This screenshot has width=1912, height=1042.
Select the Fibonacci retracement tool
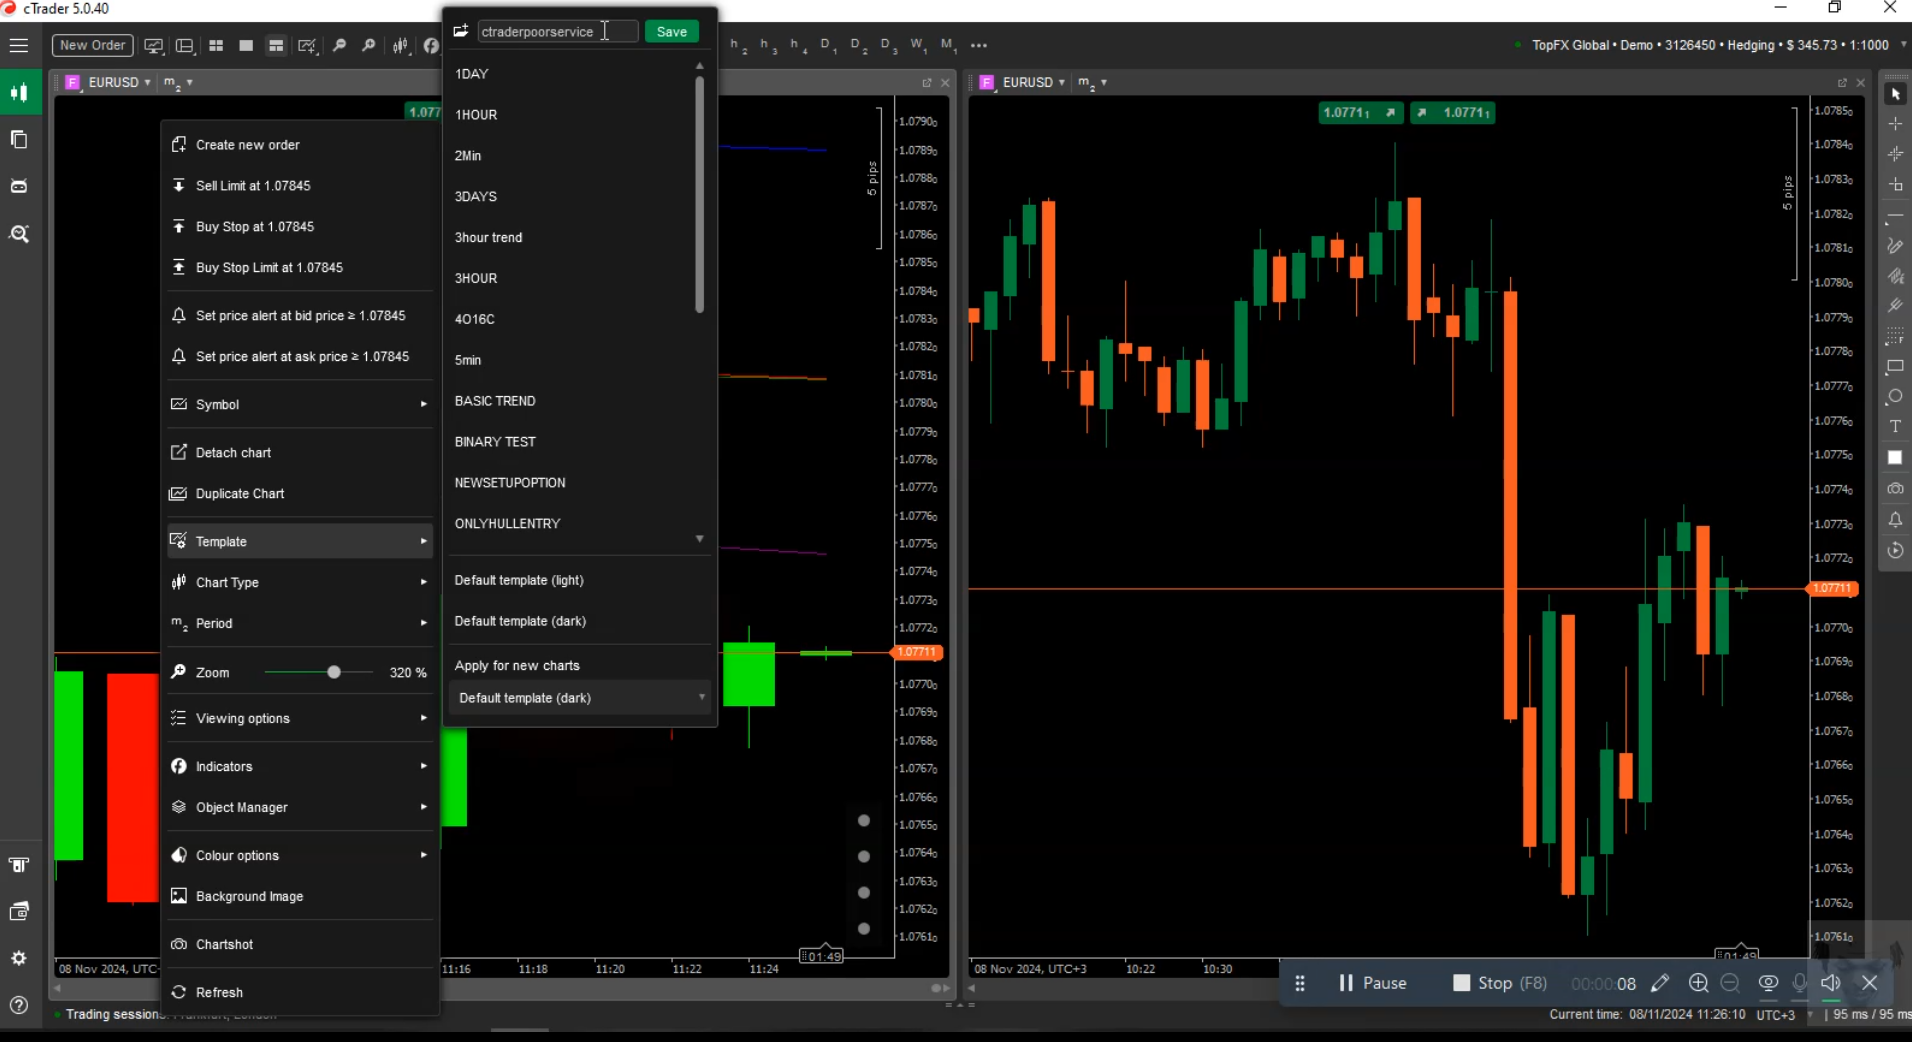[x=1895, y=337]
